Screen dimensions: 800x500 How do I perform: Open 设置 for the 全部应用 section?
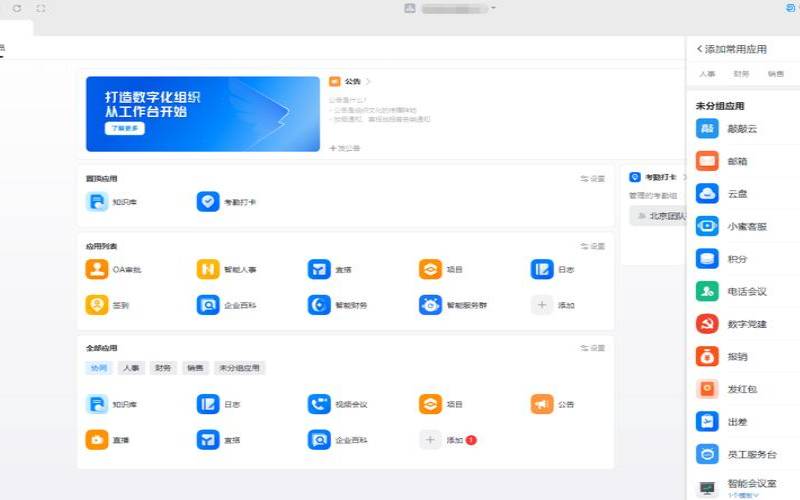pyautogui.click(x=592, y=348)
